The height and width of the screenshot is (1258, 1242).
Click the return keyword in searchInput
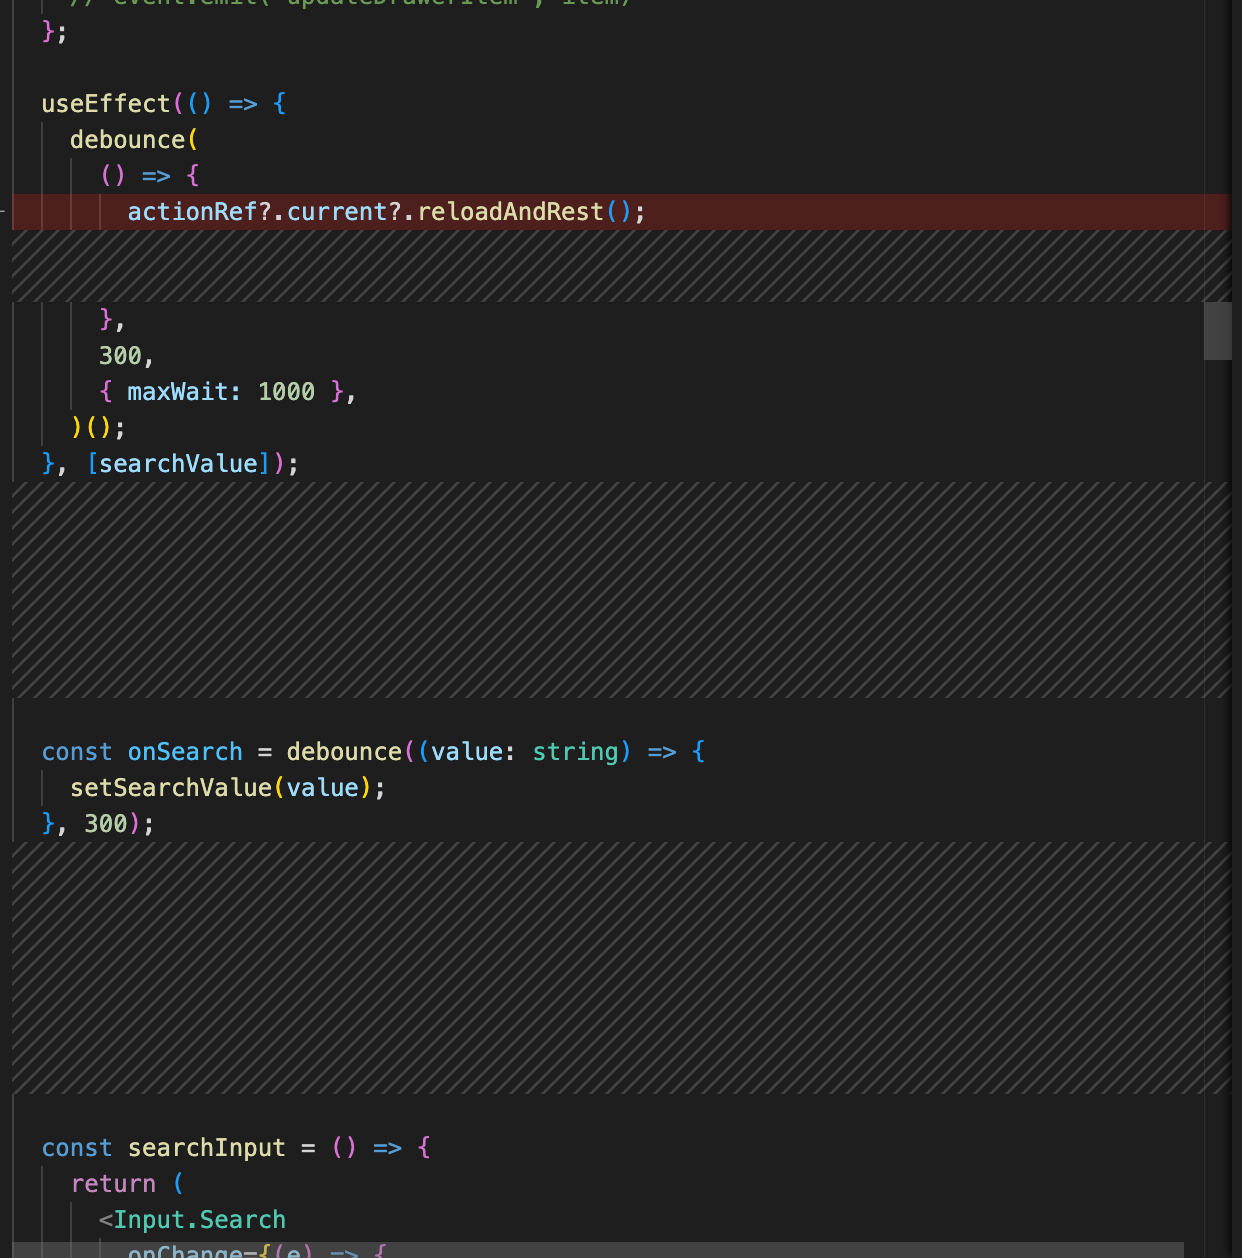113,1184
